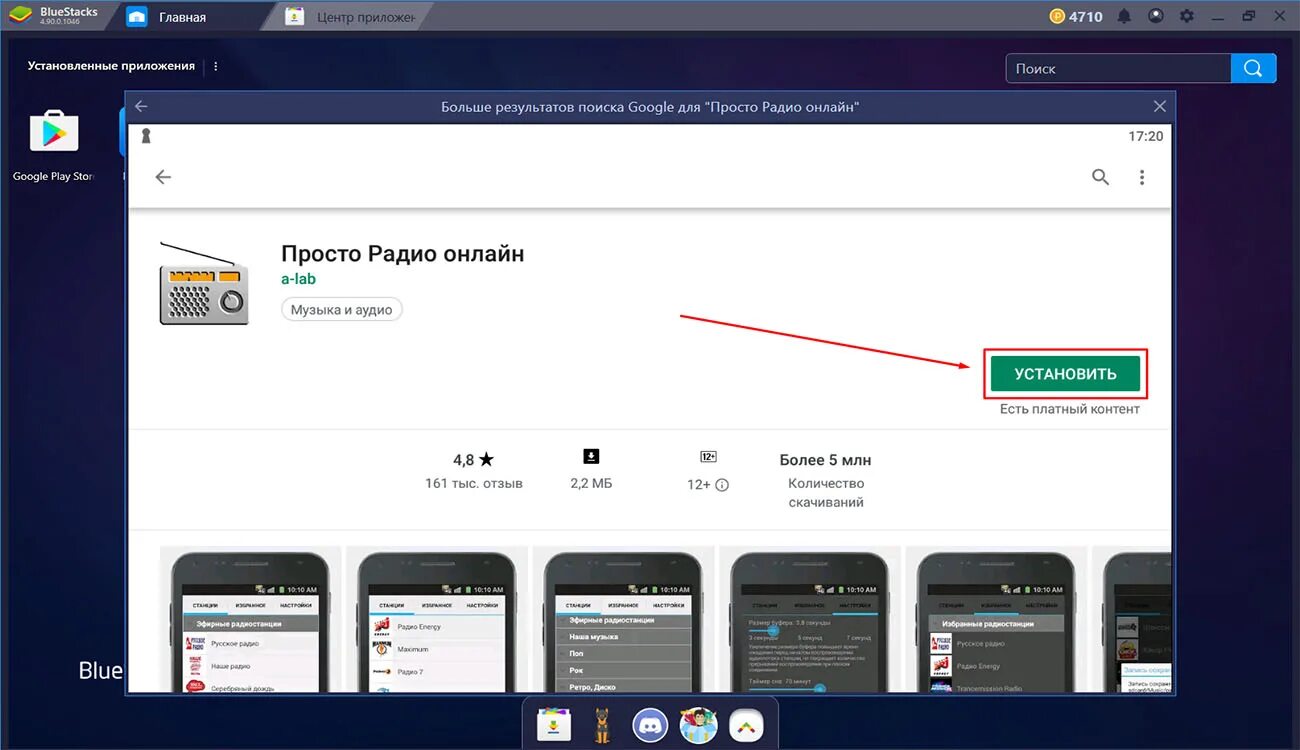This screenshot has width=1300, height=750.
Task: Switch to the Главная tab
Action: 183,17
